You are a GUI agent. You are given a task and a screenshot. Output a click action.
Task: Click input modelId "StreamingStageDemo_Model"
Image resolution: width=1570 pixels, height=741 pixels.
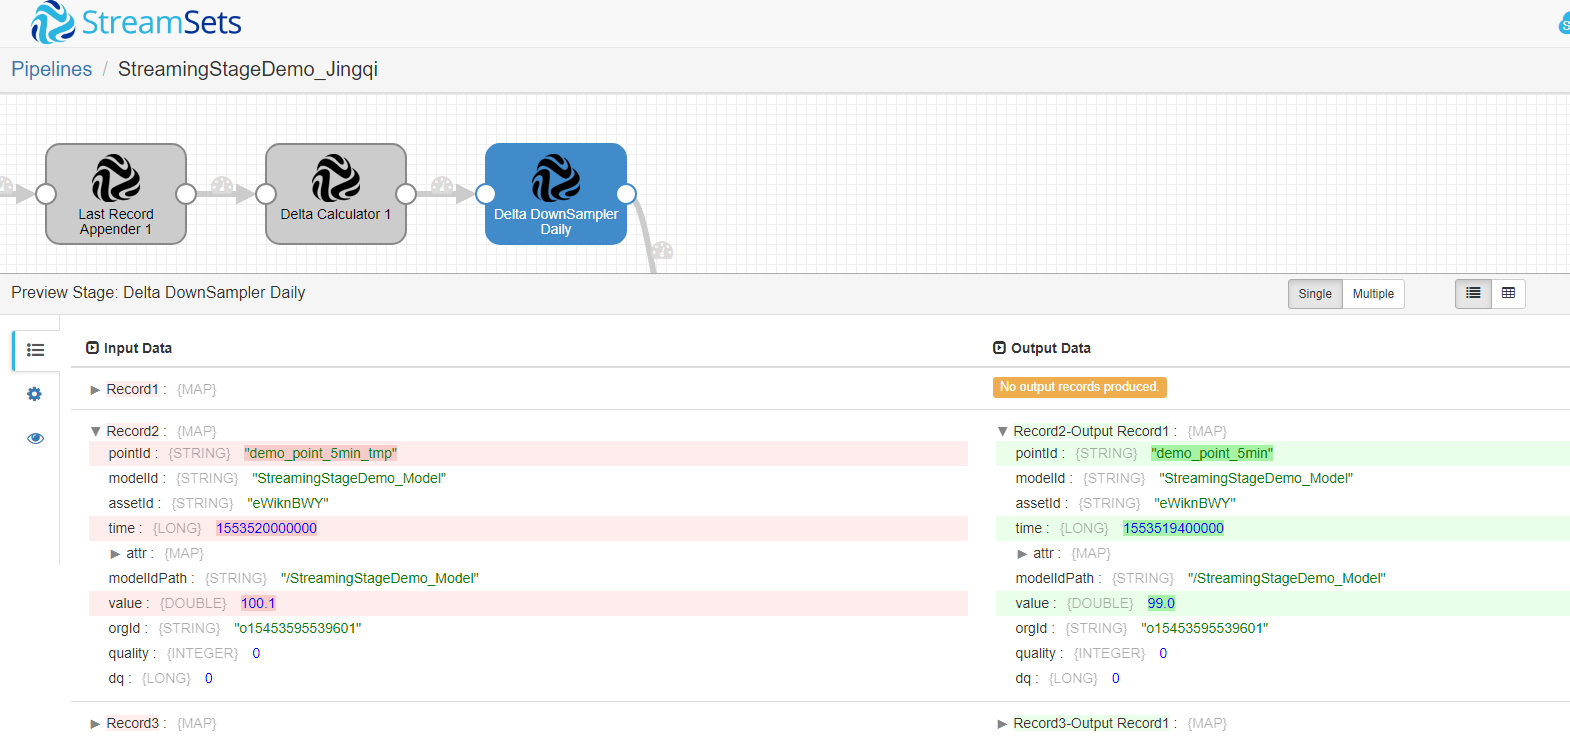coord(349,478)
